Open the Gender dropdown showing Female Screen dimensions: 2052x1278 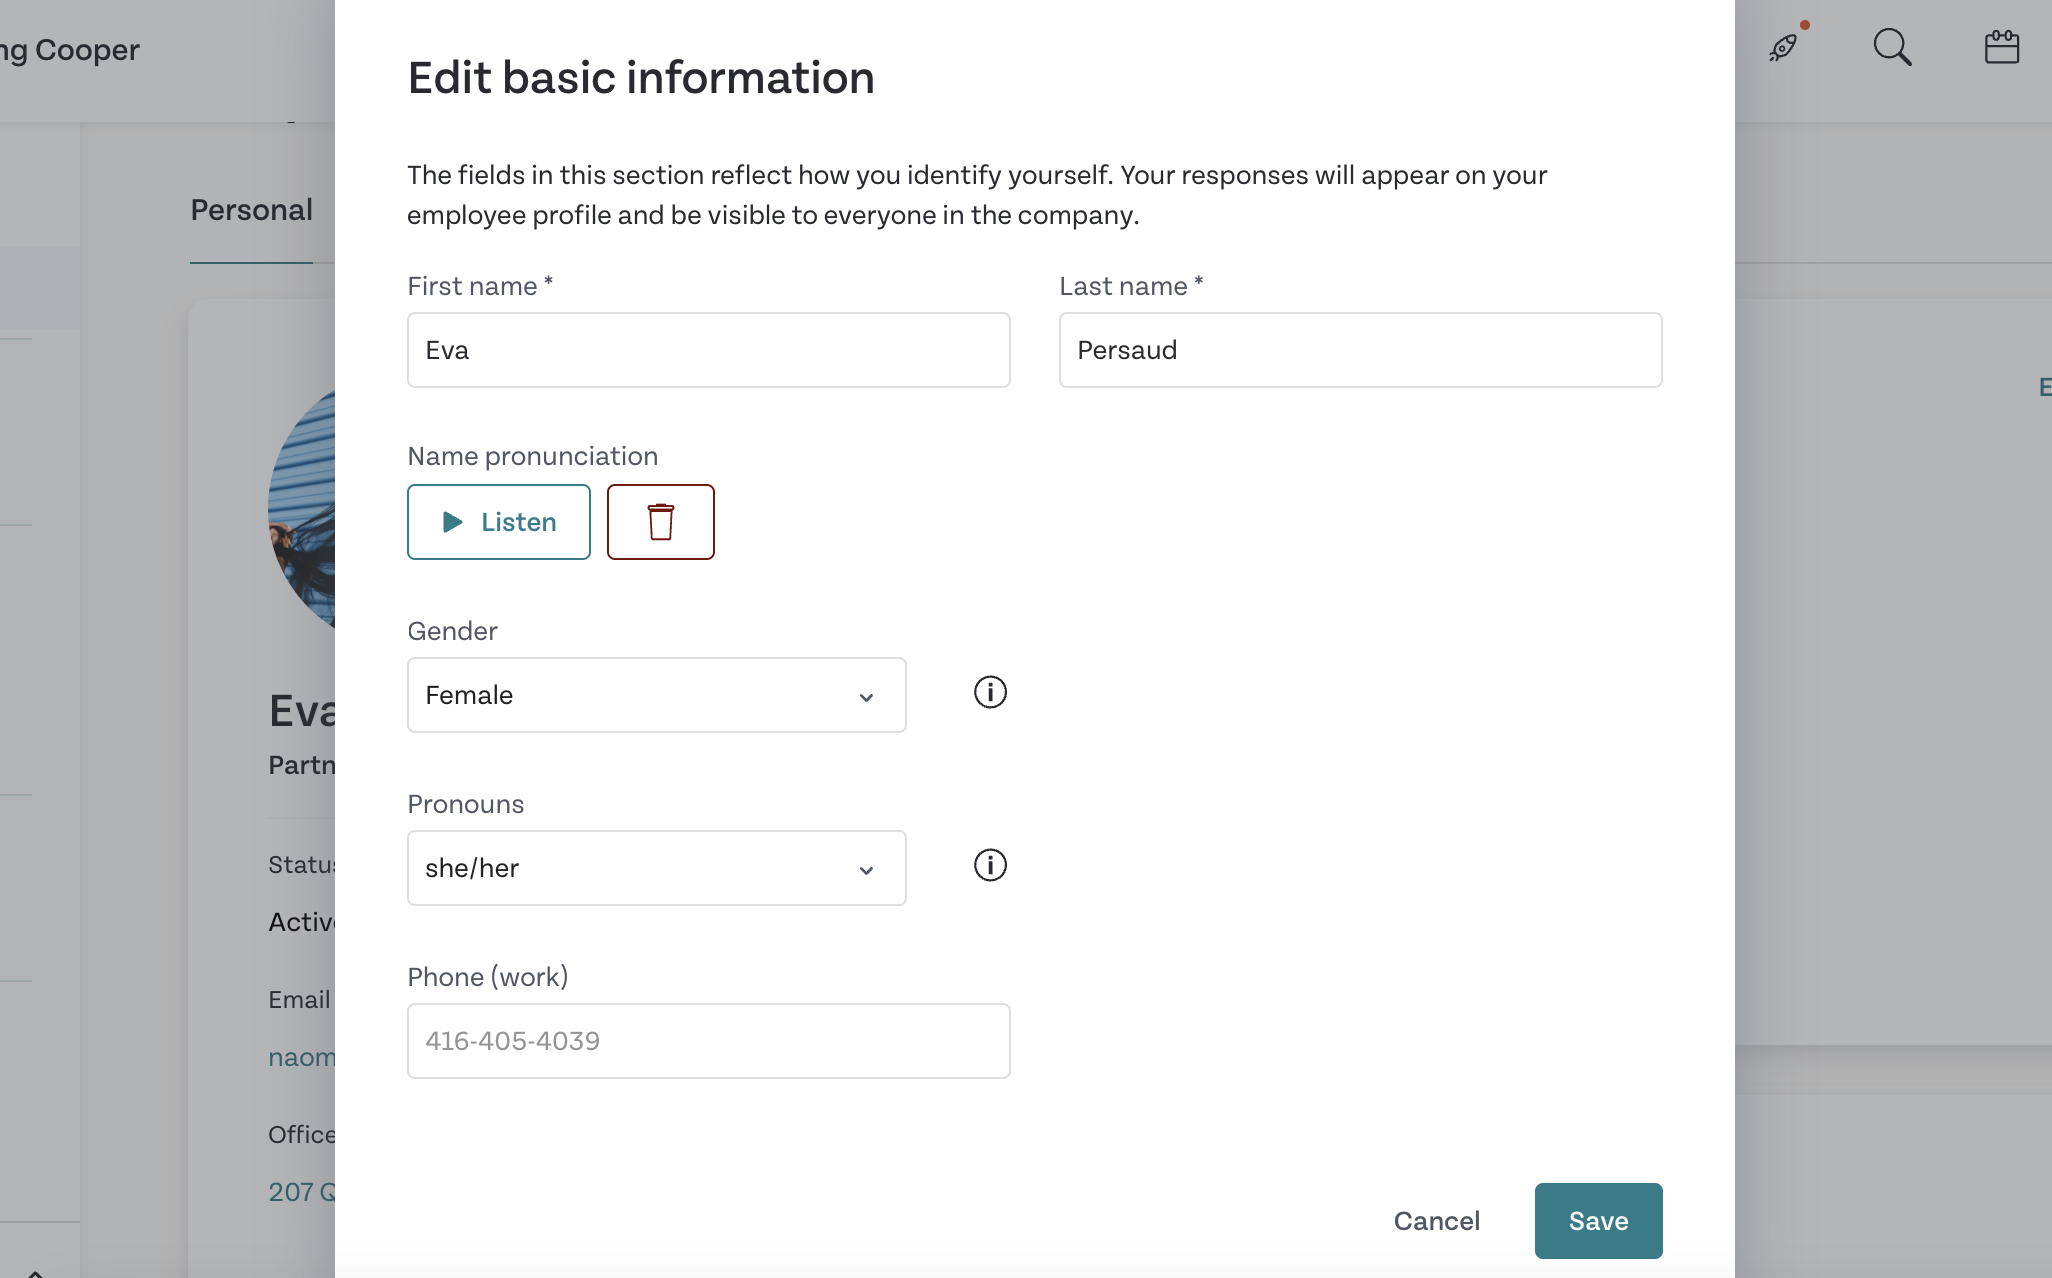click(656, 694)
